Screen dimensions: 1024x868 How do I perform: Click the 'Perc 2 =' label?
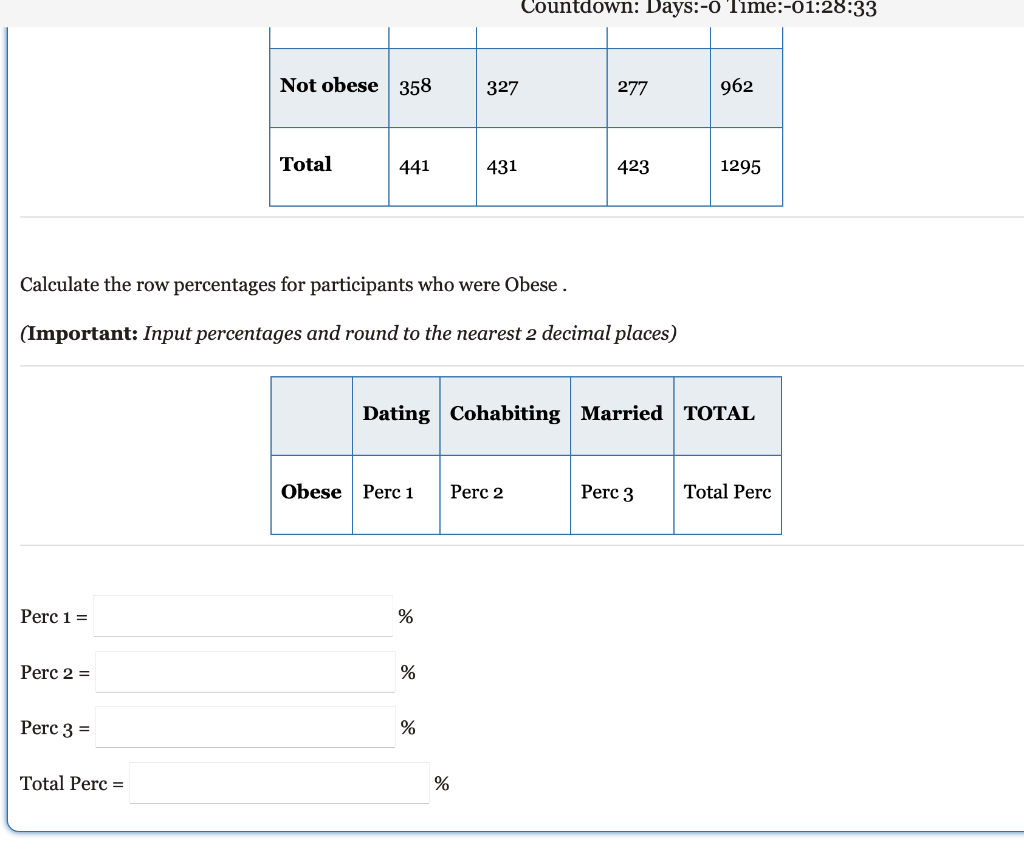click(x=55, y=673)
